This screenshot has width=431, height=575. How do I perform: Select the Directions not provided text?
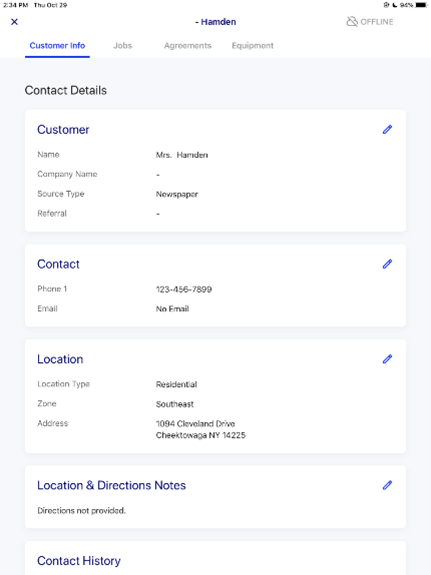point(81,510)
